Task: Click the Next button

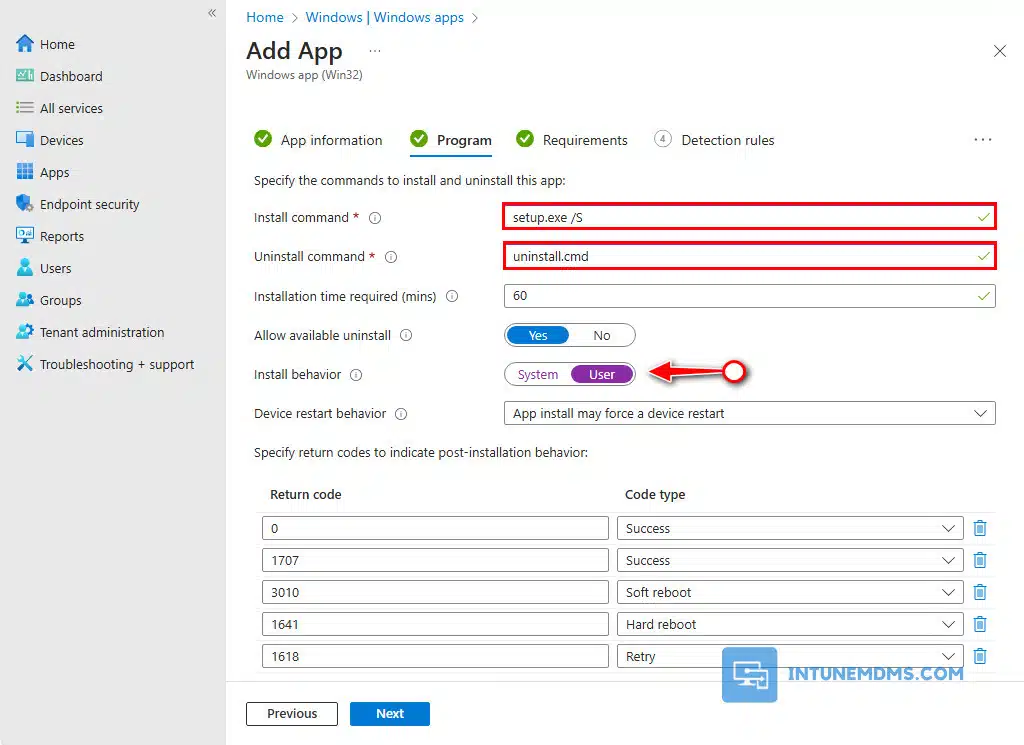Action: click(x=390, y=714)
